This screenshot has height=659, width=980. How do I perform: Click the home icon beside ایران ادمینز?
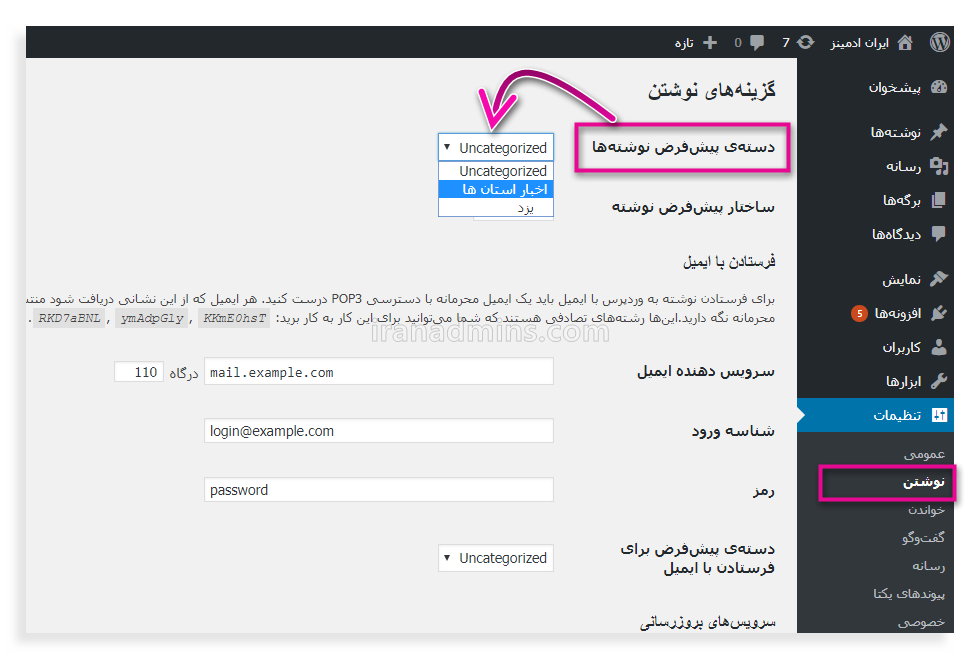point(904,43)
